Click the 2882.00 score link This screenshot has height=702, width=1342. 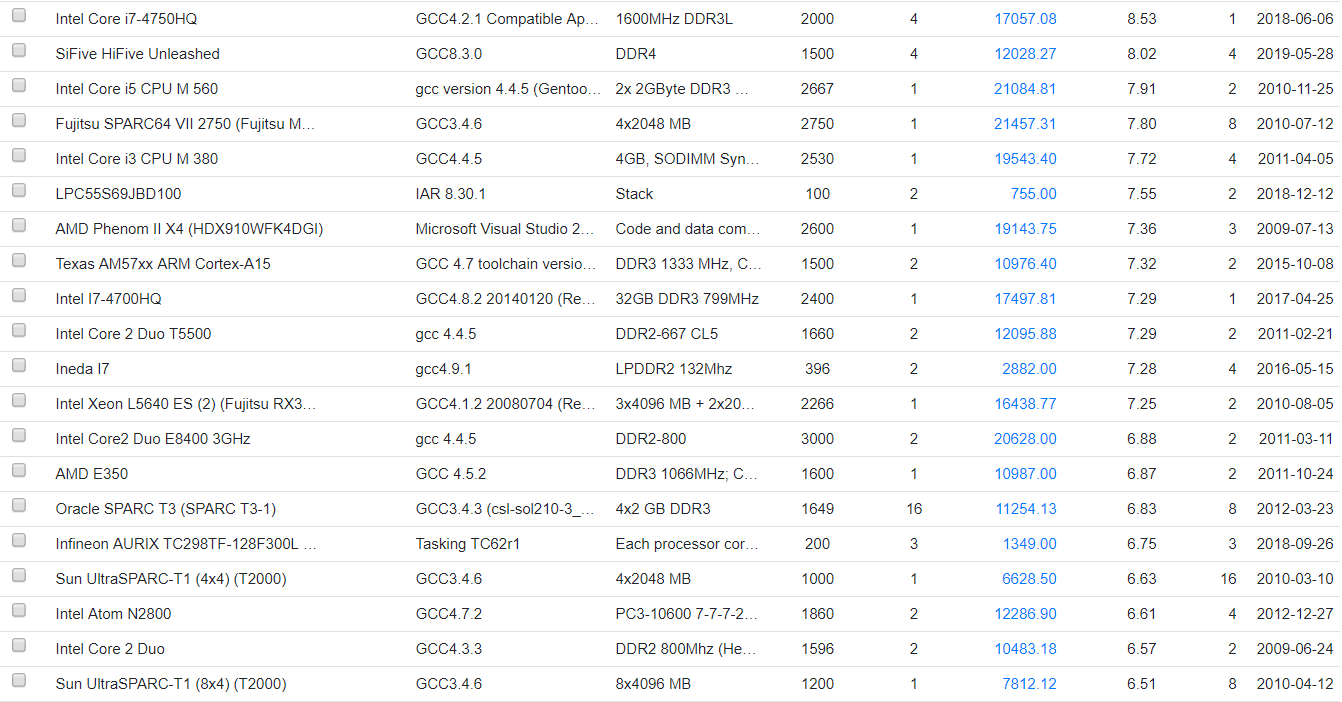pyautogui.click(x=1029, y=369)
